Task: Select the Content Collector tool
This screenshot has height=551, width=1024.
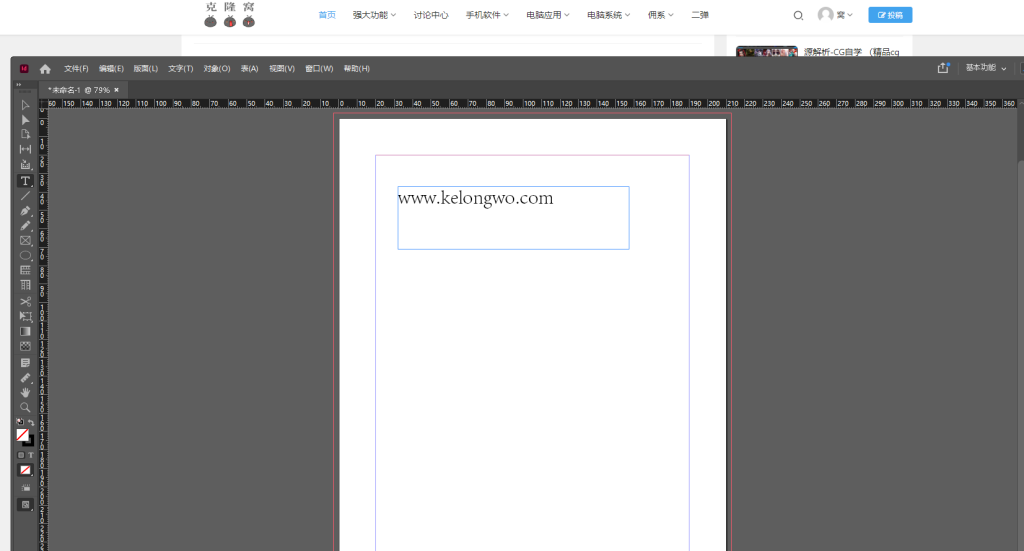Action: click(25, 165)
